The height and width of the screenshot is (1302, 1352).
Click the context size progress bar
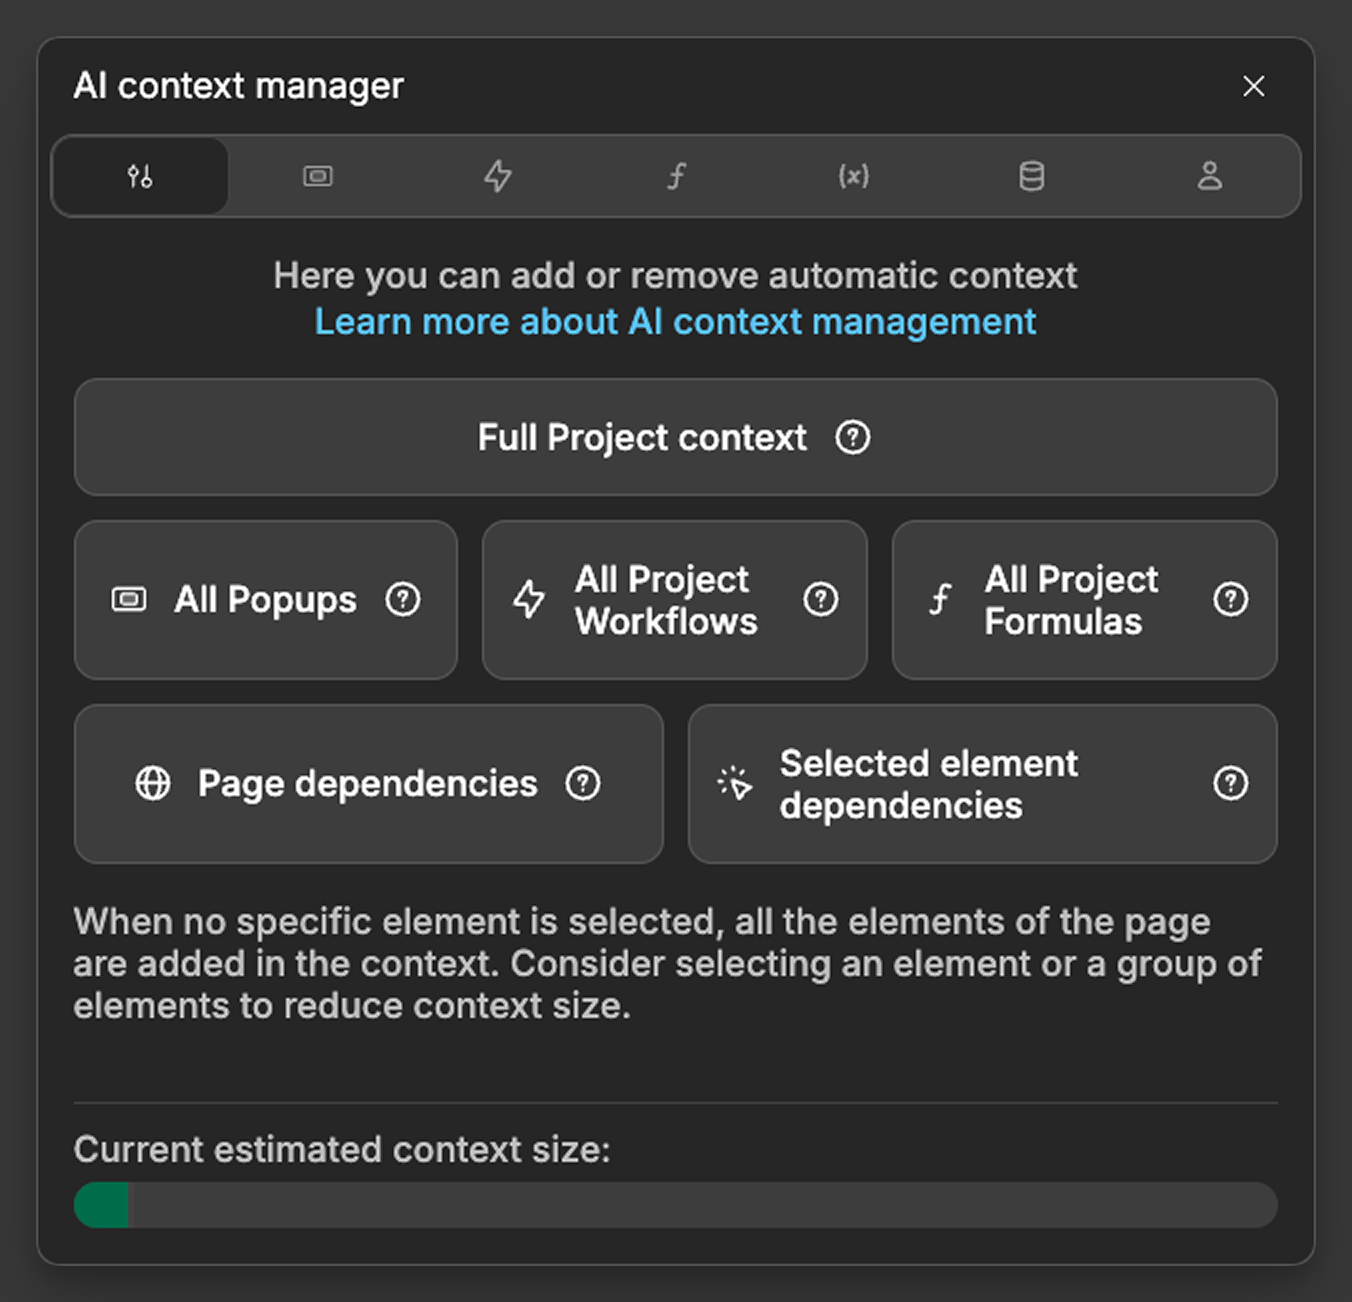[x=675, y=1205]
